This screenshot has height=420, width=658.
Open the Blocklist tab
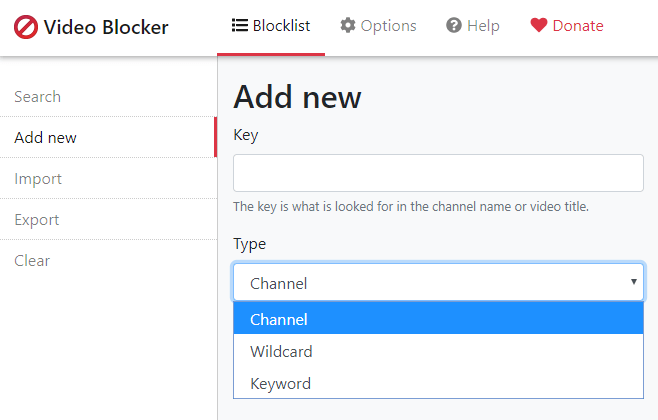tap(271, 26)
